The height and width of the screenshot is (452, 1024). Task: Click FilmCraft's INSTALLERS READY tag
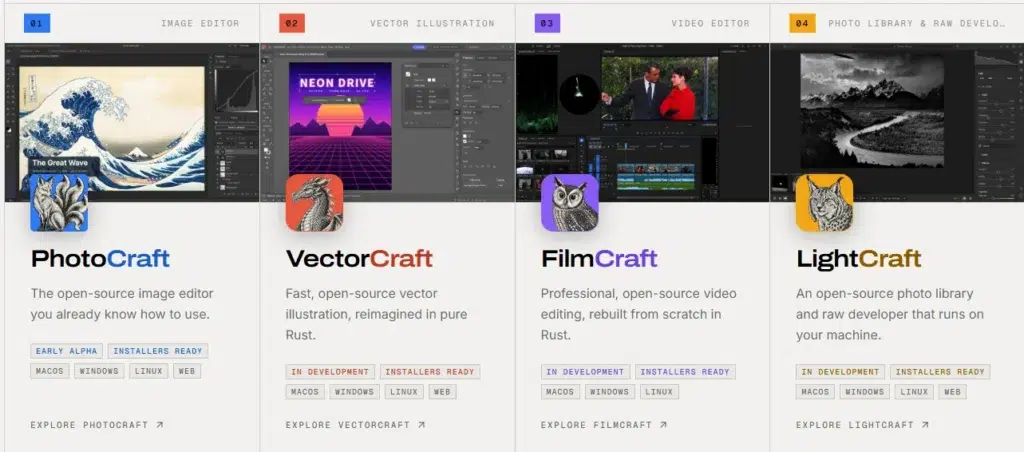tap(685, 372)
